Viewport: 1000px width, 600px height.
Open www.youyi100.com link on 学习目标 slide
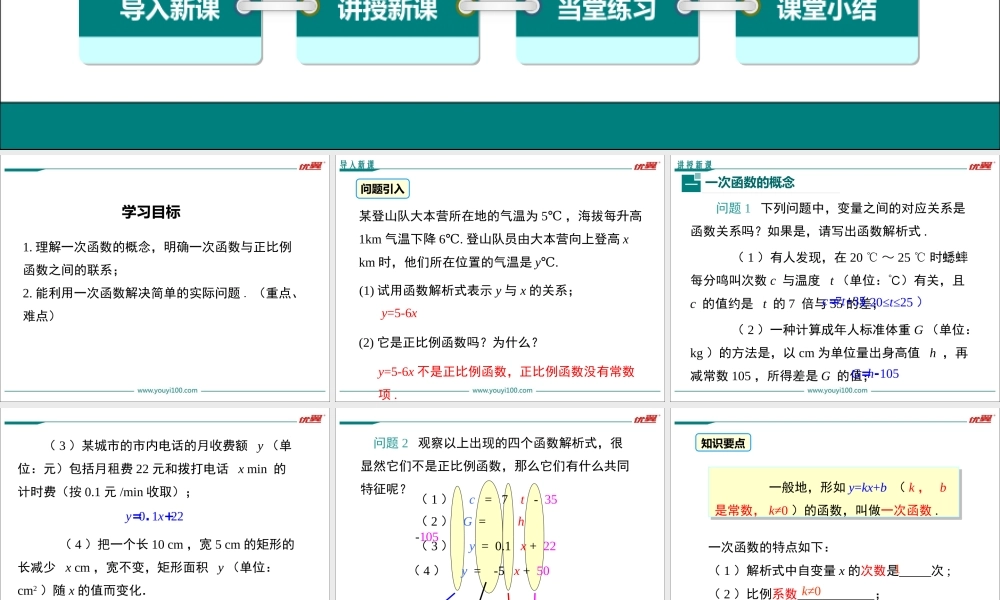(x=166, y=391)
